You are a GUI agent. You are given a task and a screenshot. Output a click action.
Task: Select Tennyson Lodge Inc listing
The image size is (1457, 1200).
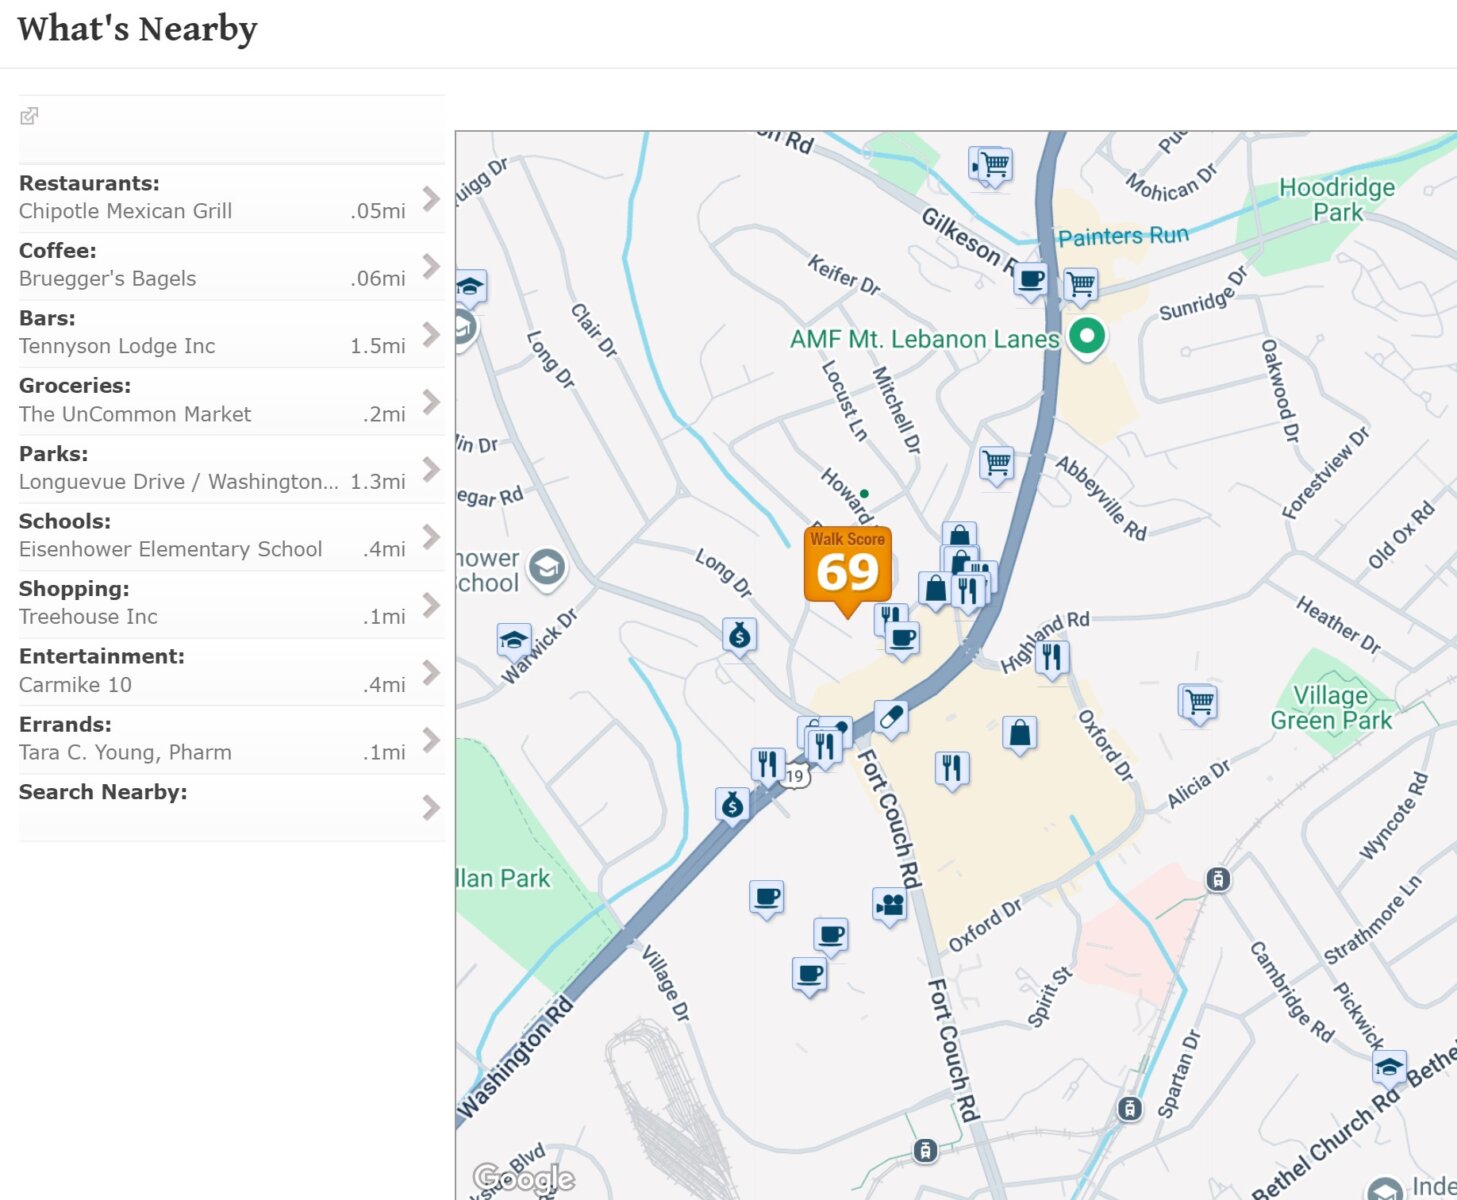(117, 346)
